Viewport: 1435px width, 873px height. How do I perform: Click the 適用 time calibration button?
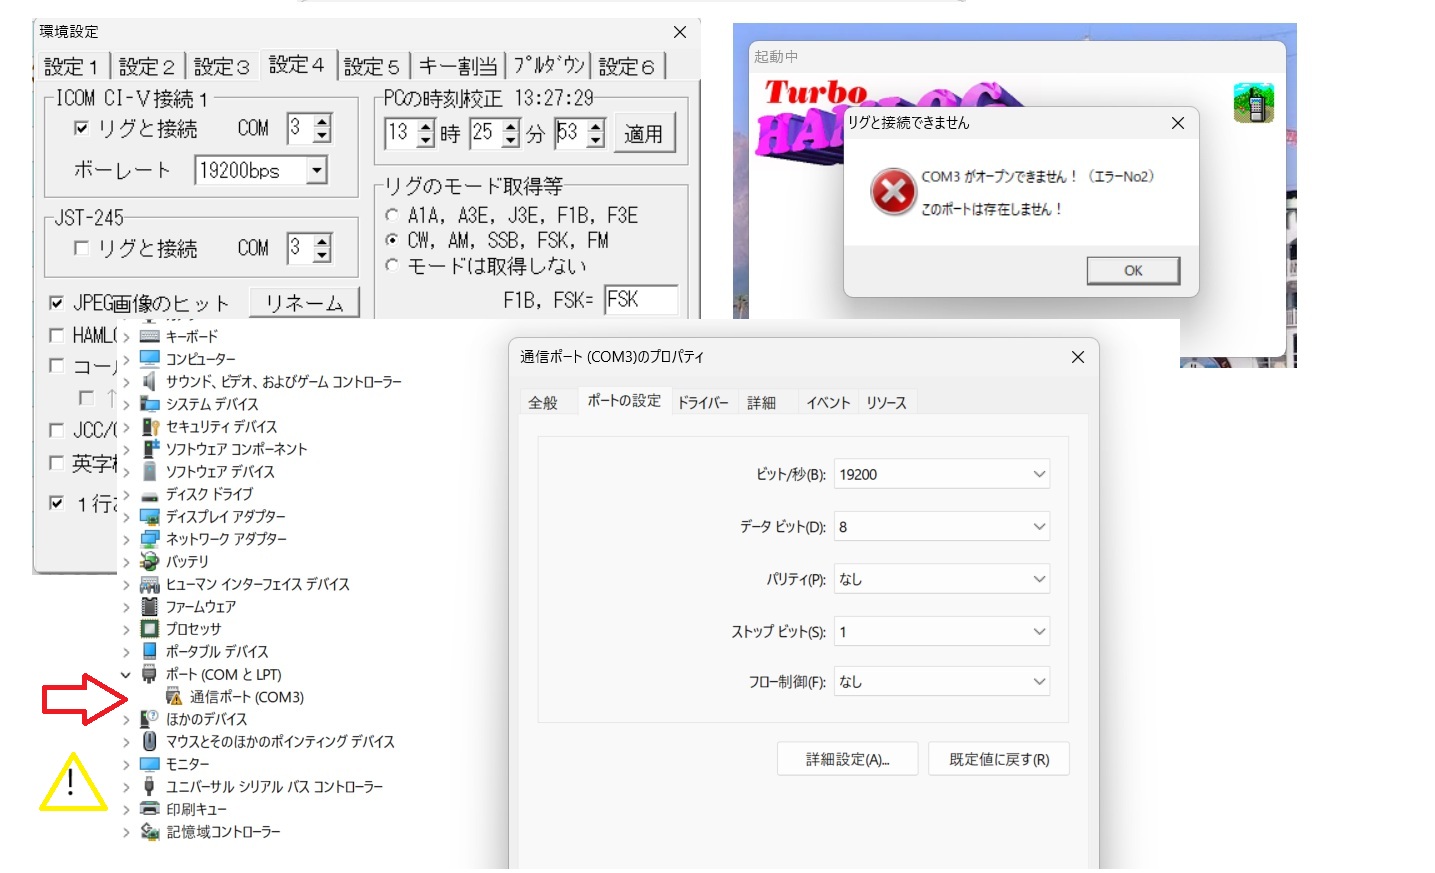click(644, 133)
